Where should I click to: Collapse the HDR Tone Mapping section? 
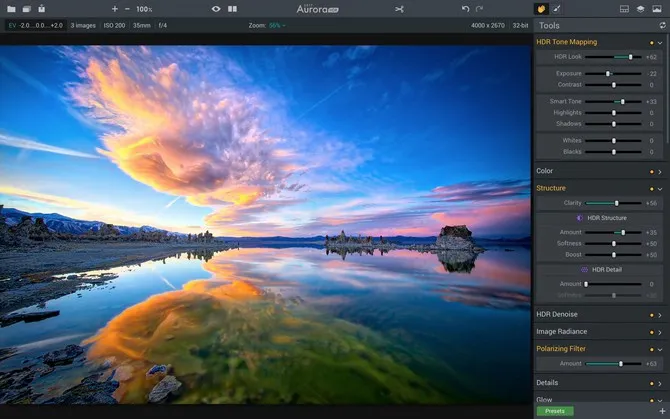click(660, 43)
